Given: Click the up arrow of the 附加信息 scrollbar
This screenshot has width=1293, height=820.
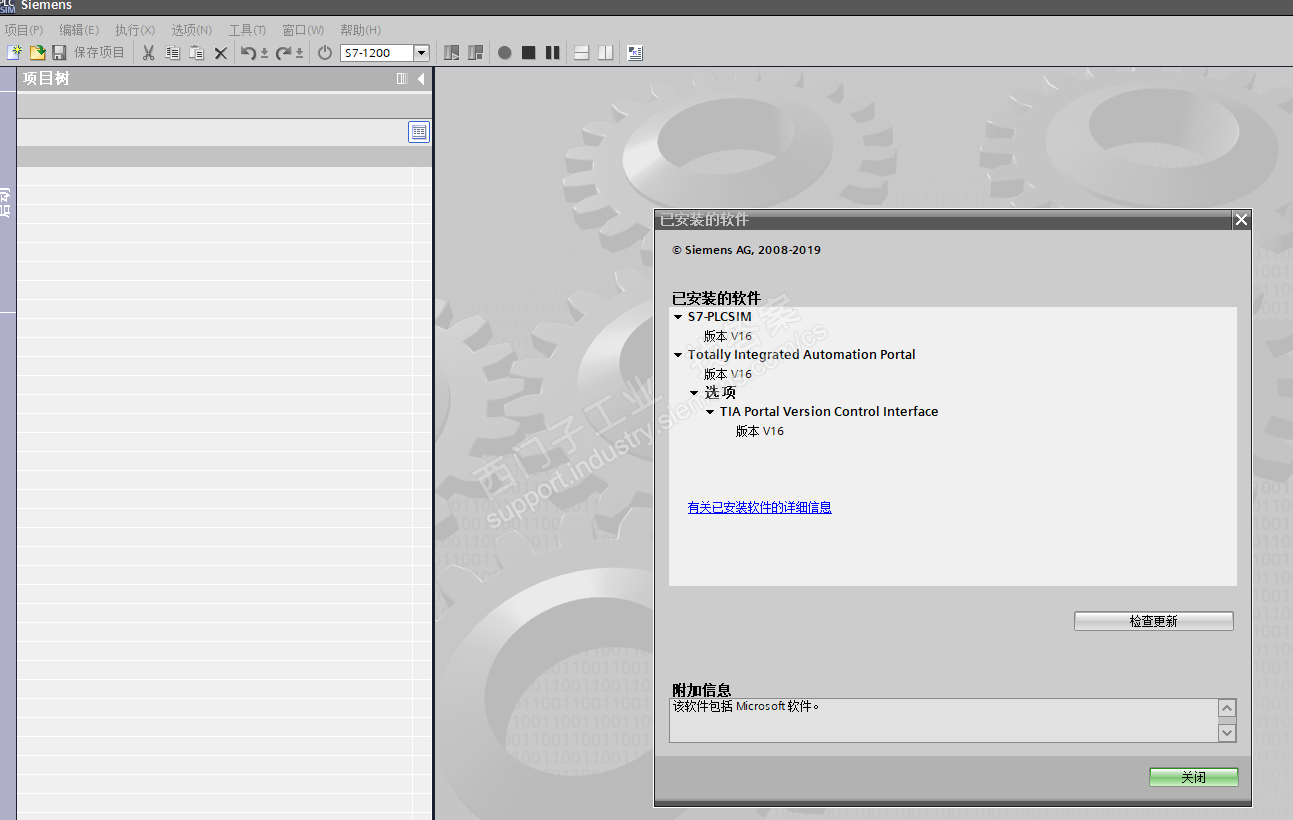Looking at the screenshot, I should 1227,709.
